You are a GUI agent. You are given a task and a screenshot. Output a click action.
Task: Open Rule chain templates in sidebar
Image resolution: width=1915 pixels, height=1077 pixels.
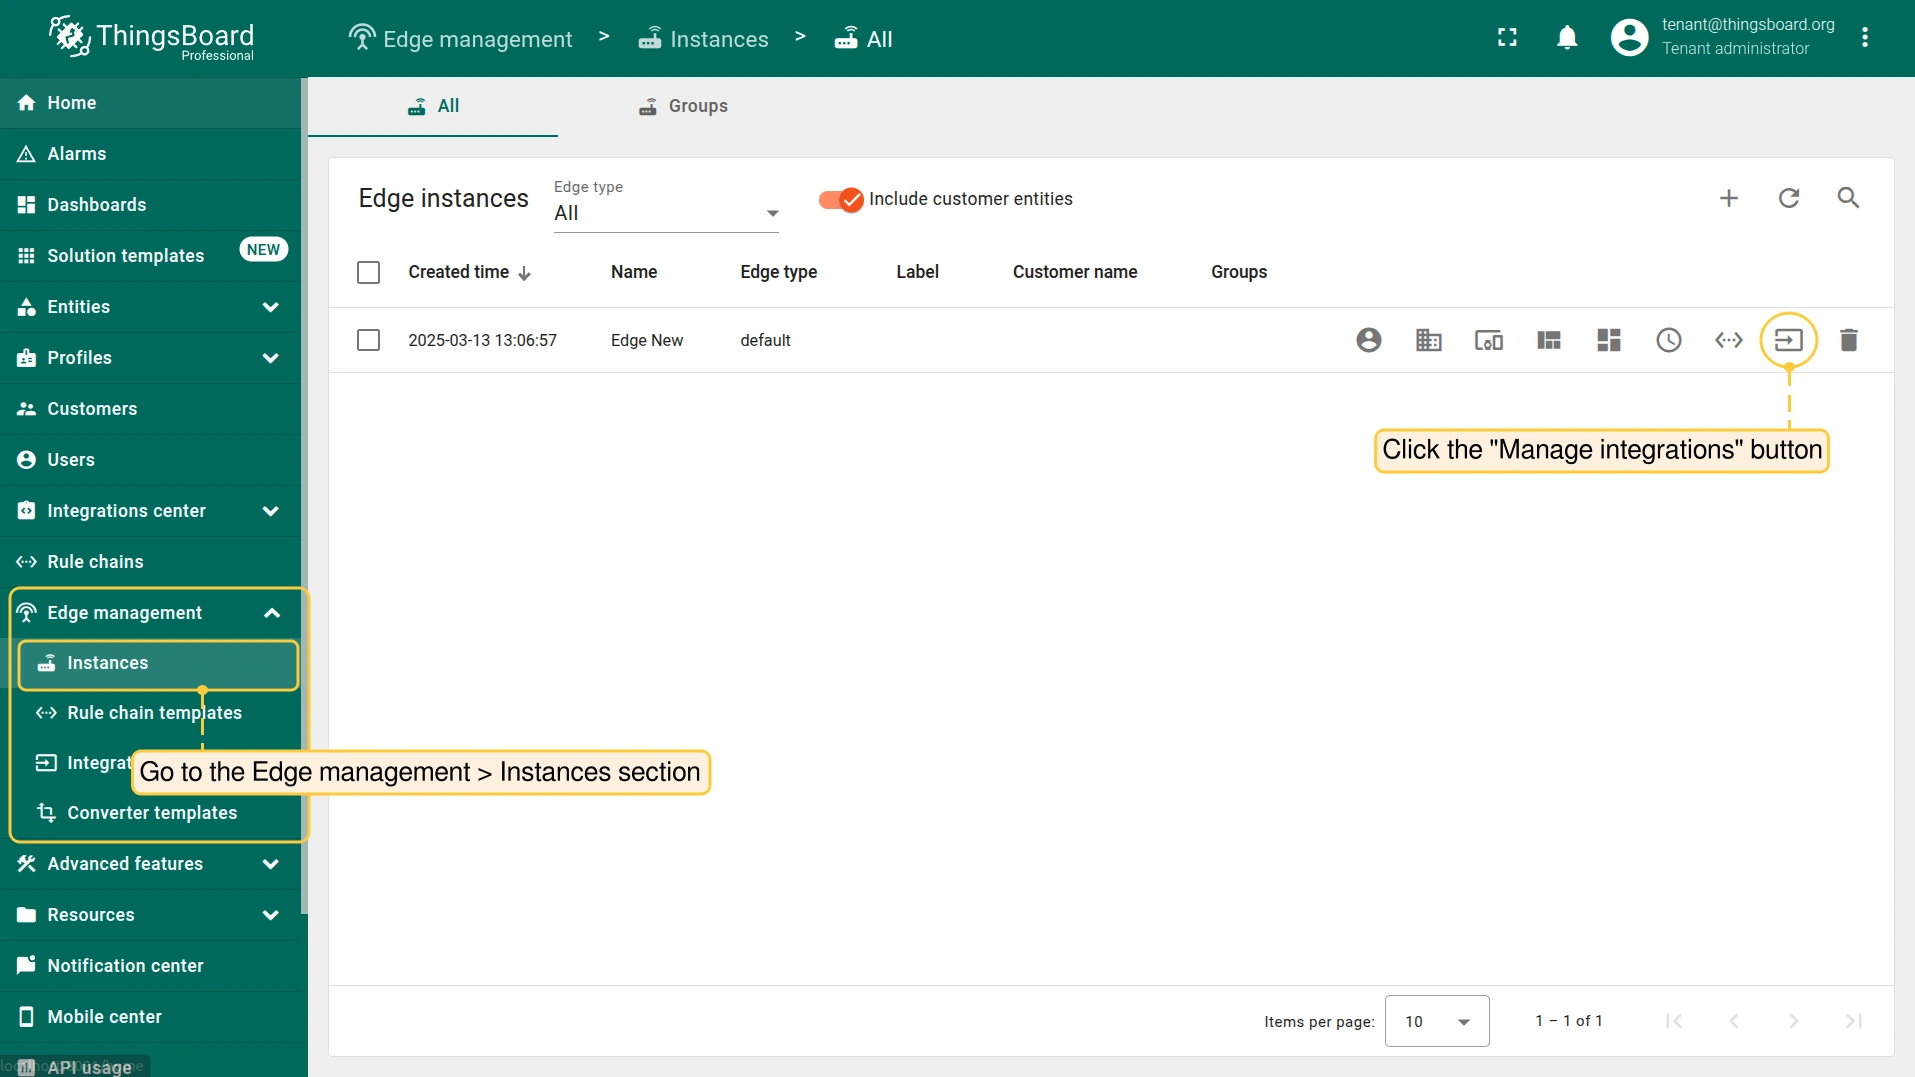point(154,713)
